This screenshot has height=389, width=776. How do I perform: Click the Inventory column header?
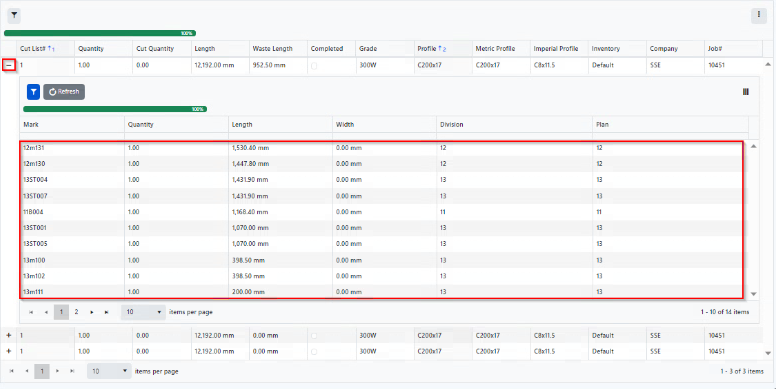click(x=618, y=49)
